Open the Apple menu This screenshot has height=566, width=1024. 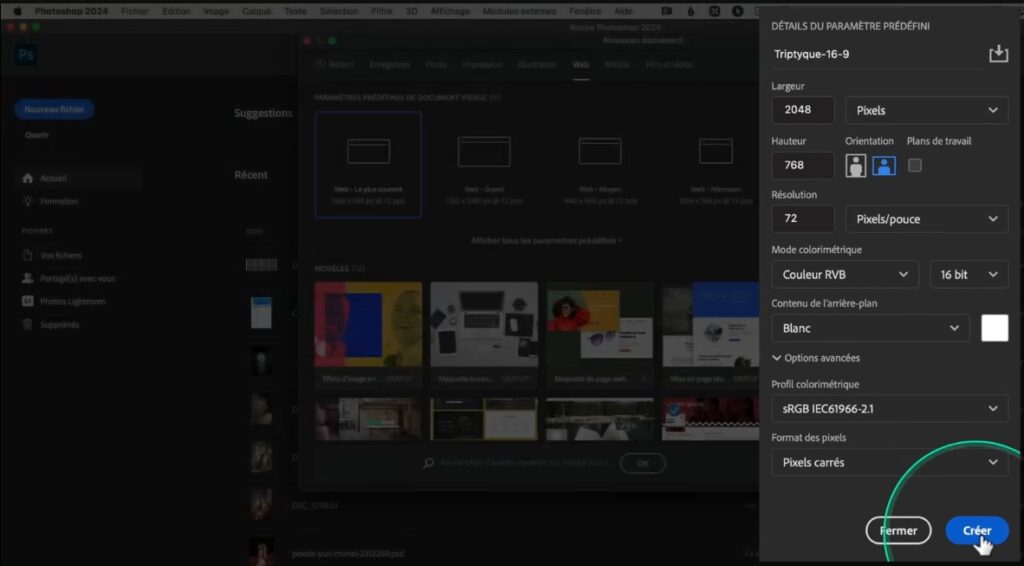16,11
